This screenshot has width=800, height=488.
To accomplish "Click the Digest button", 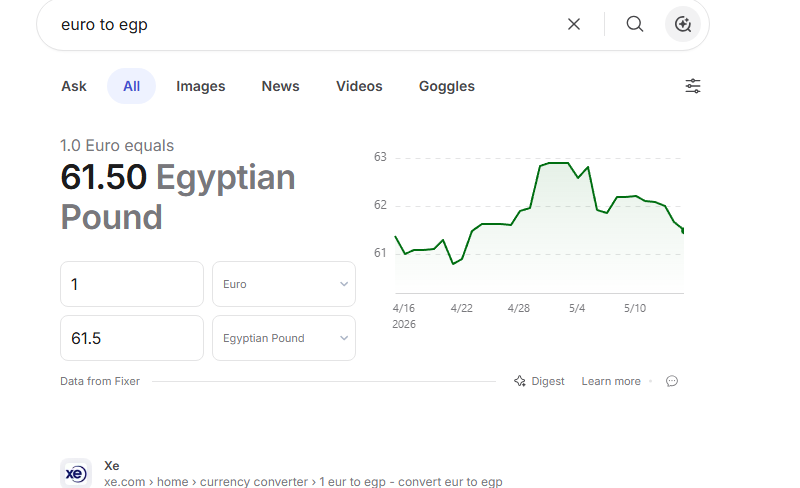I will pyautogui.click(x=539, y=381).
